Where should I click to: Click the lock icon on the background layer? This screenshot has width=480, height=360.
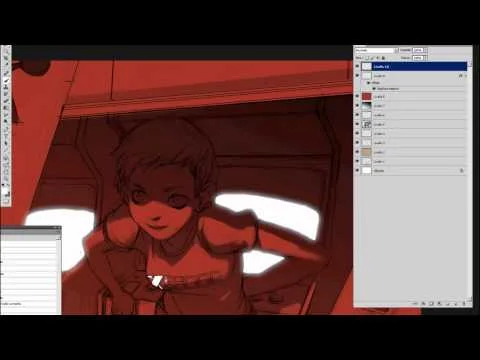tap(462, 171)
